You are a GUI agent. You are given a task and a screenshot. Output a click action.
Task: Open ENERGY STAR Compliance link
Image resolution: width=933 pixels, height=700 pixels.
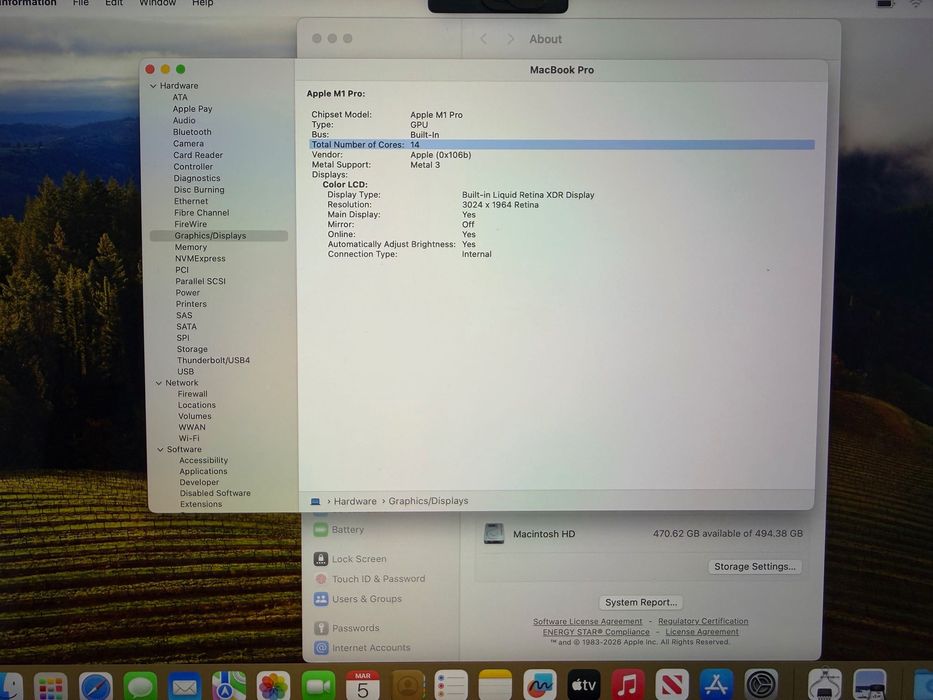[x=596, y=632]
